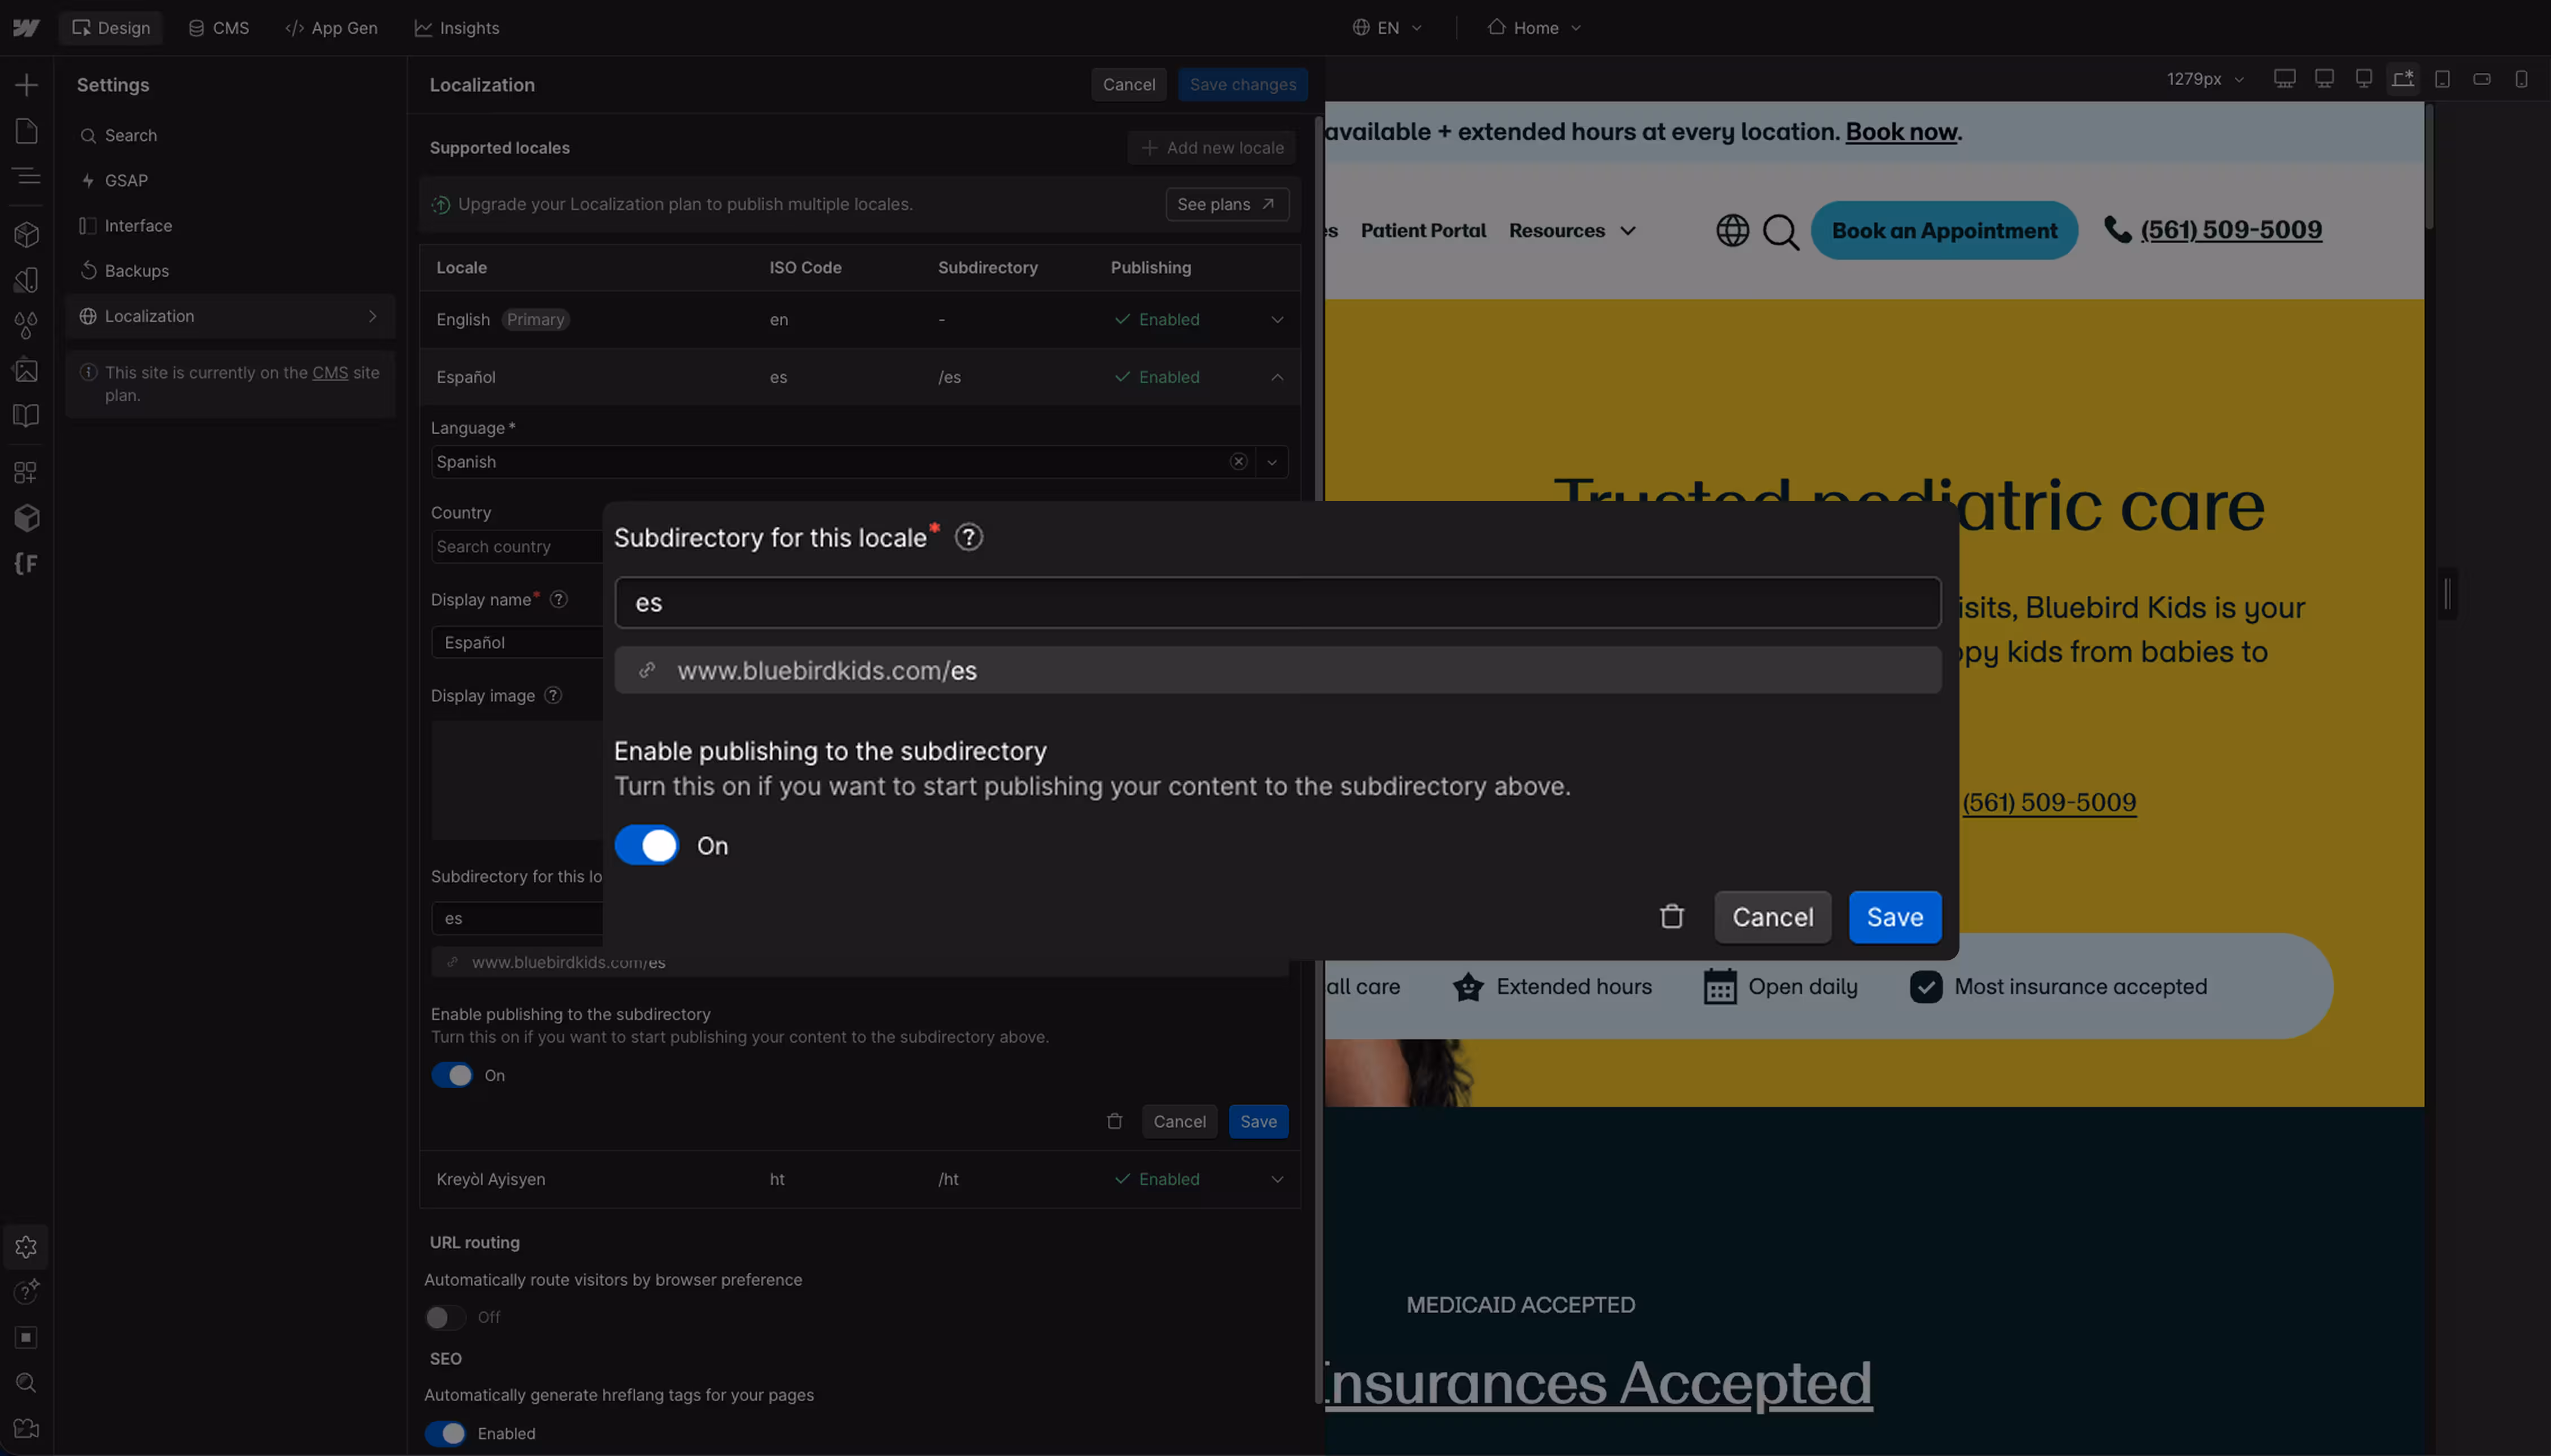Open the Navigator panel

pos(26,176)
